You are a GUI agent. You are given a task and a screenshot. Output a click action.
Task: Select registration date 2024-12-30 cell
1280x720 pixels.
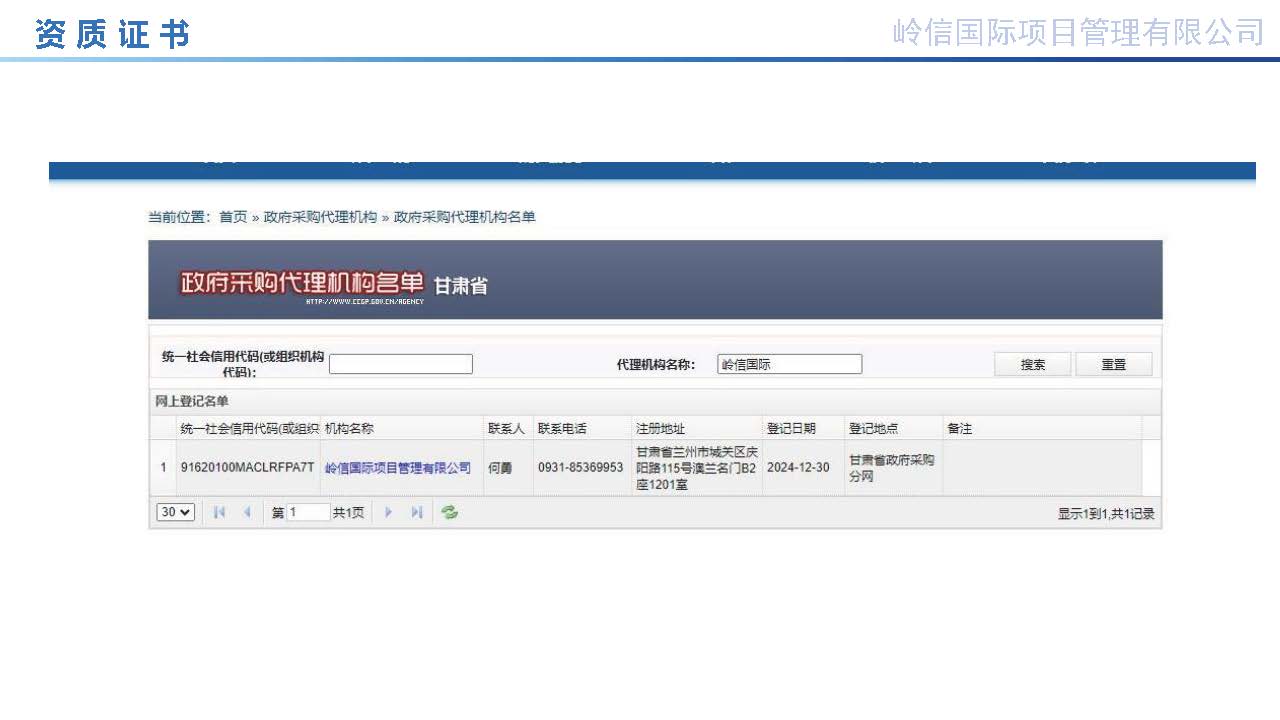tap(804, 468)
